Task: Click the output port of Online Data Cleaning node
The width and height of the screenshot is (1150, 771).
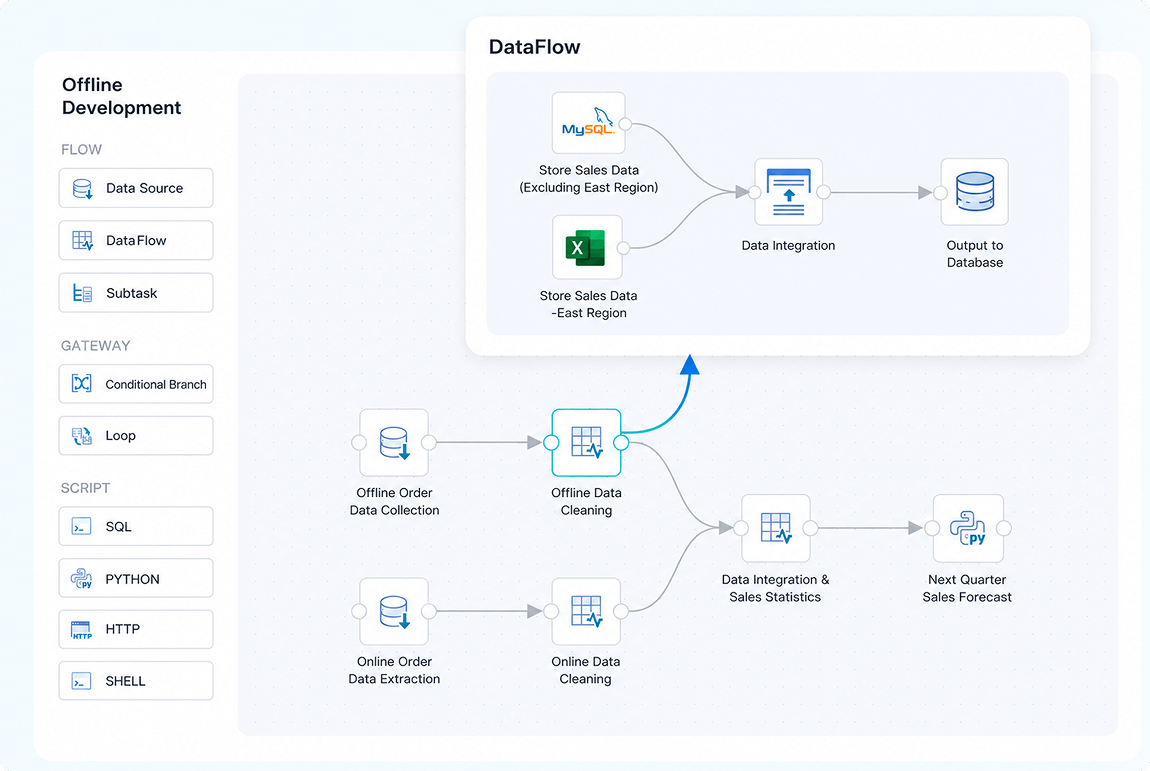Action: click(x=621, y=611)
